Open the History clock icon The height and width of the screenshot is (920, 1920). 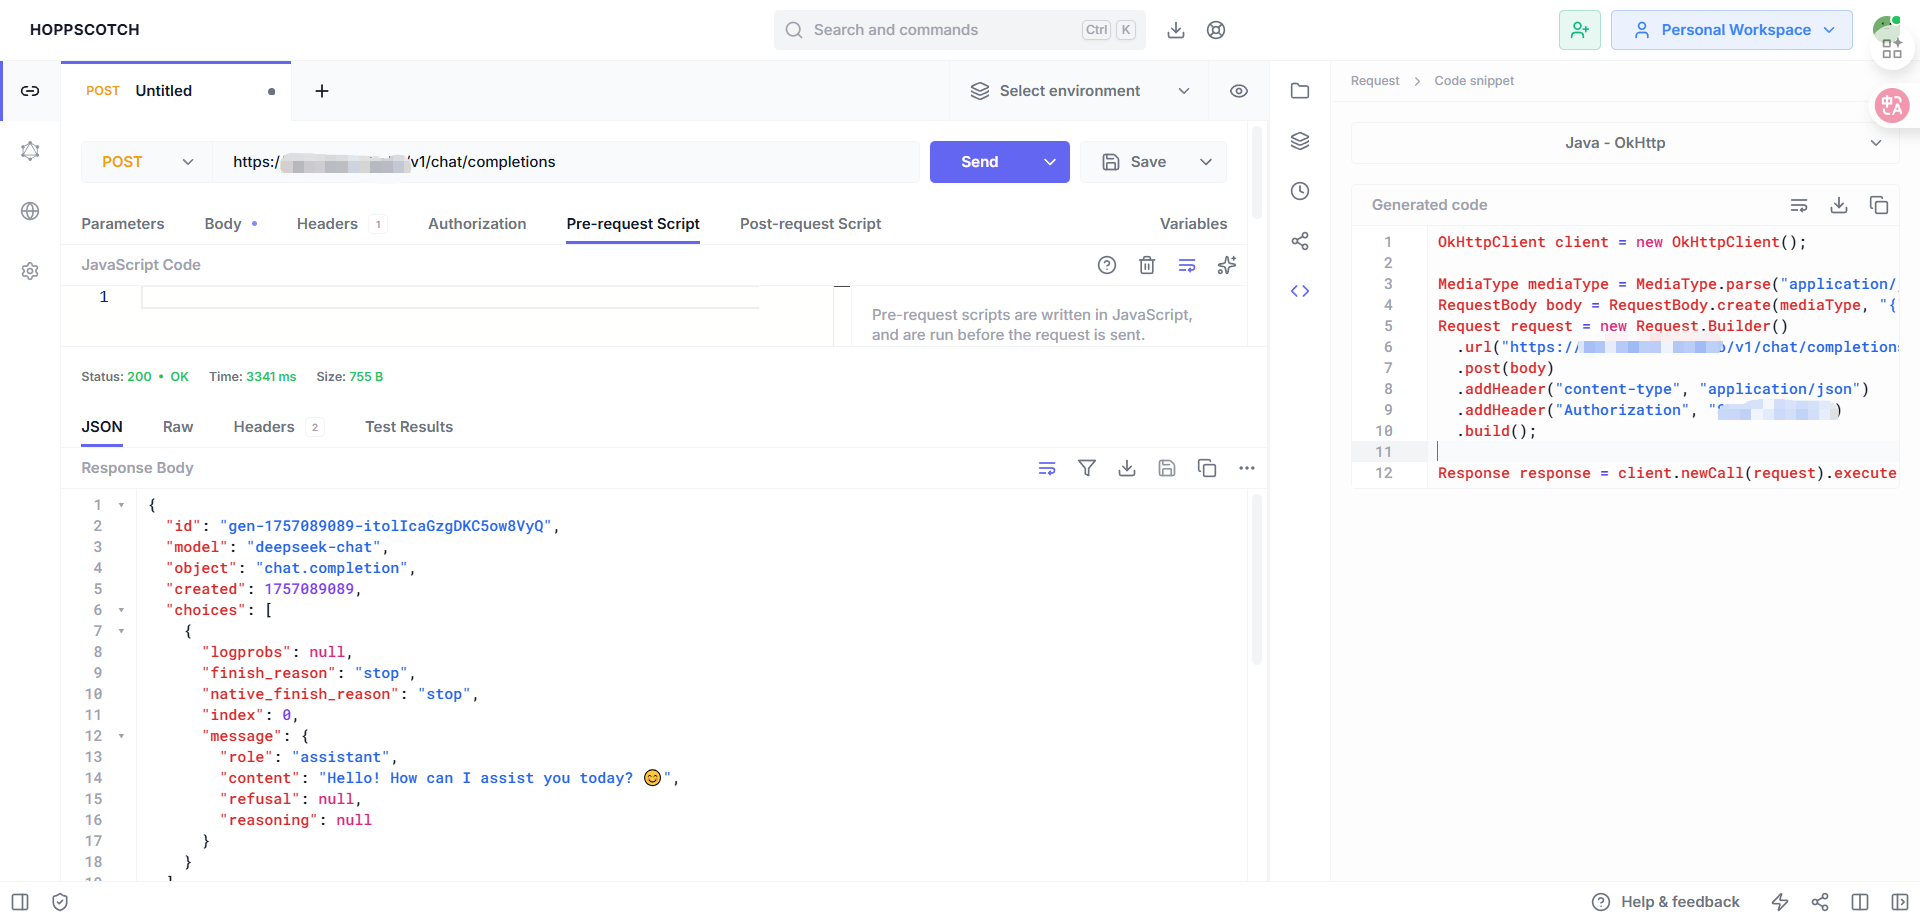tap(1300, 191)
